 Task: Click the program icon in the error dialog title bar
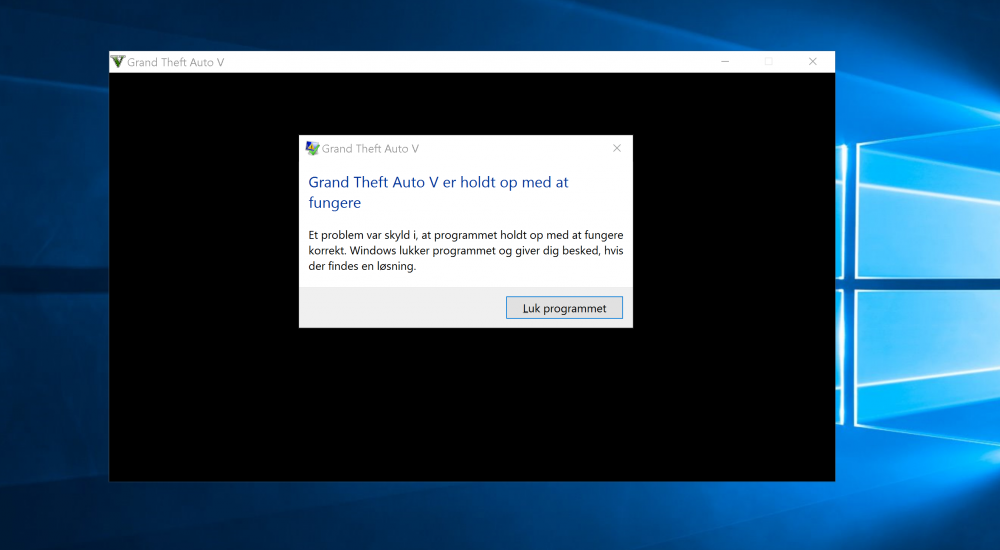pos(312,148)
